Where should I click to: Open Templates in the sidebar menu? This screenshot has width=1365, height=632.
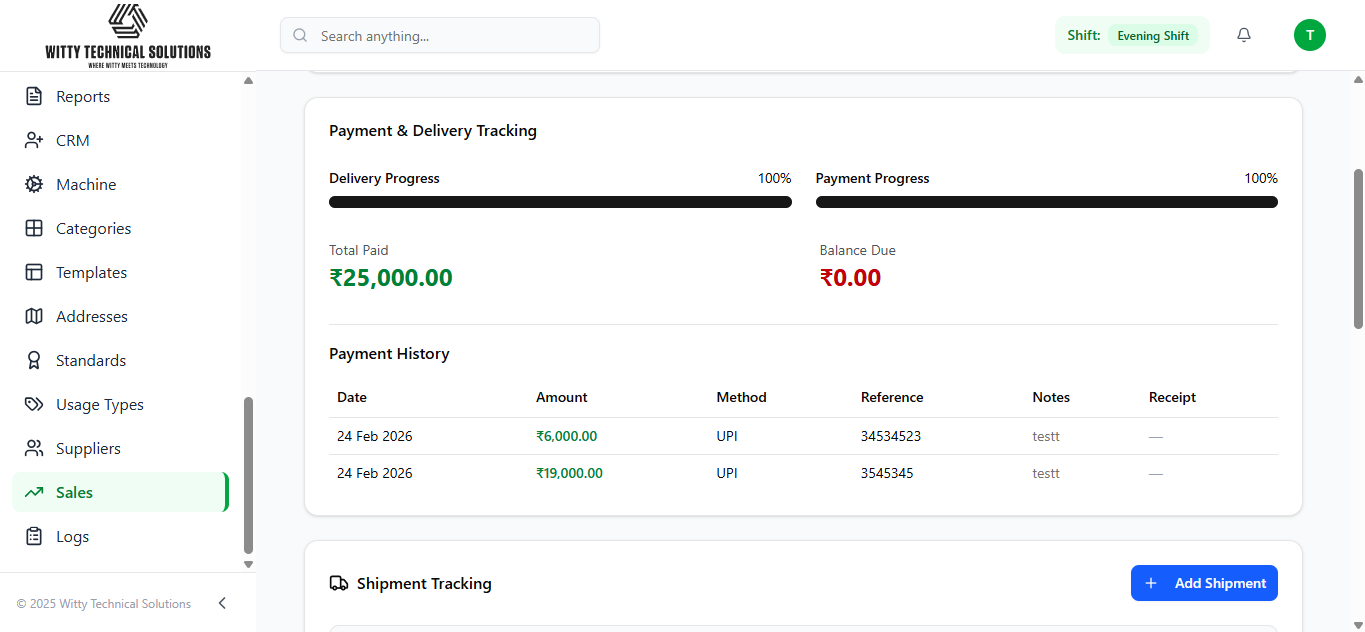(91, 273)
